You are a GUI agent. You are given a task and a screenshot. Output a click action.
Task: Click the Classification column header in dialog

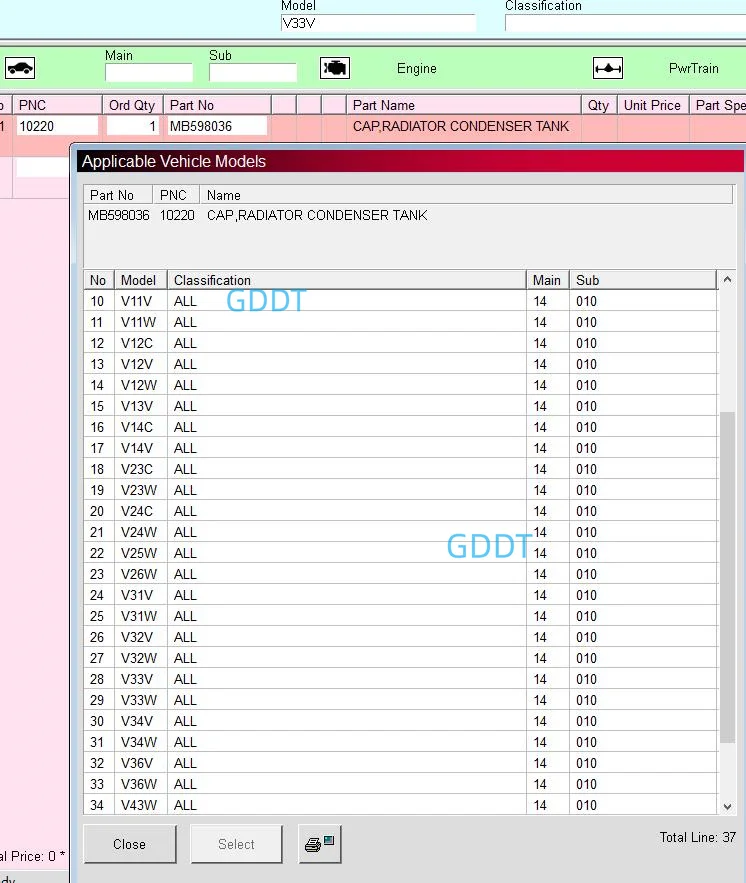[x=346, y=280]
